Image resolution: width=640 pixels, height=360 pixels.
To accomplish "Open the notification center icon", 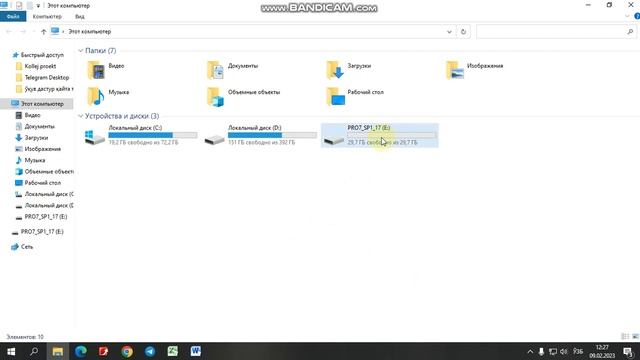I will coord(628,351).
